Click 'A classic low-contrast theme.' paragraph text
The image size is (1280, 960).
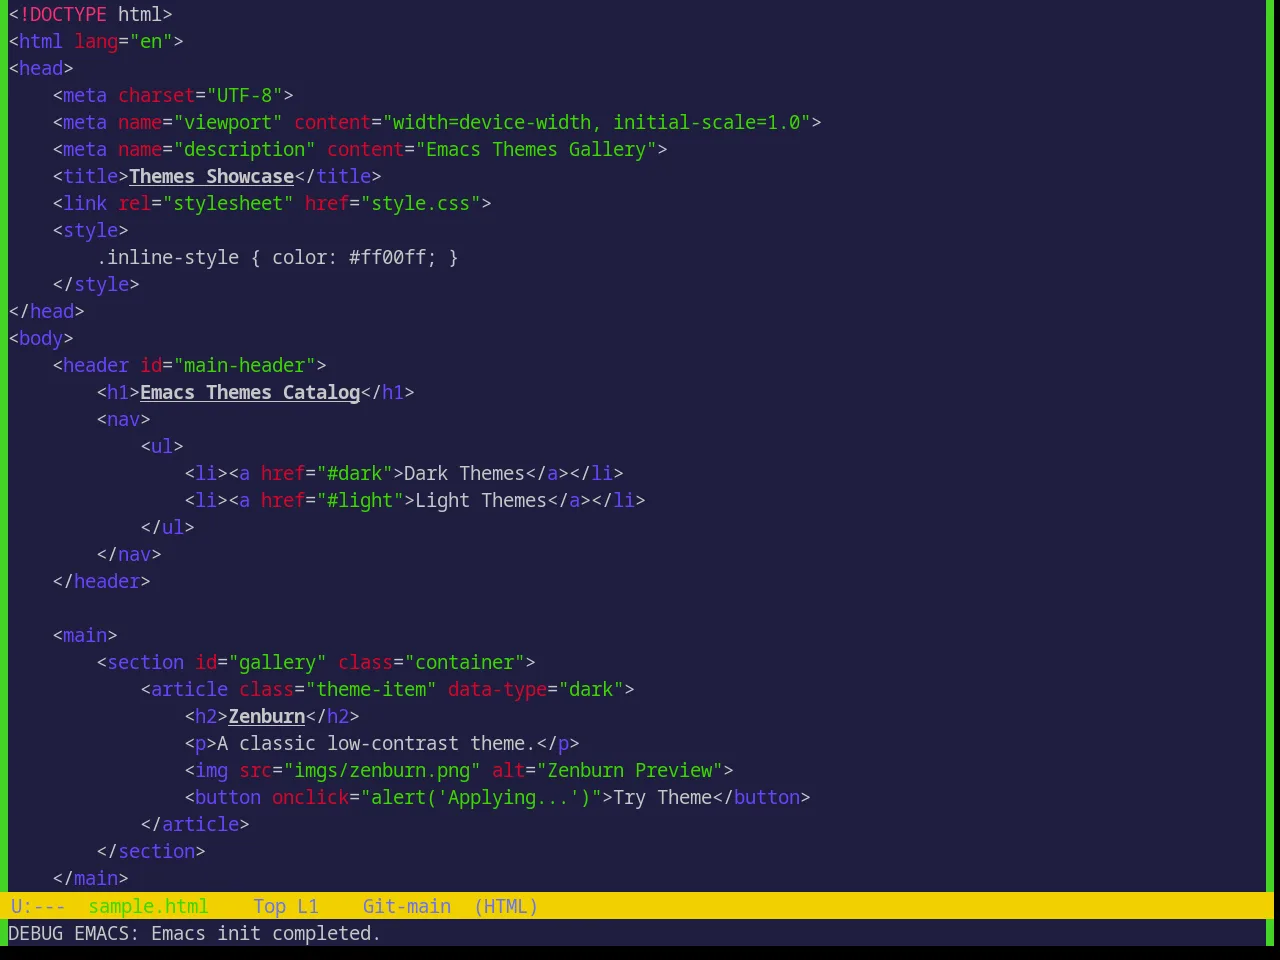coord(376,743)
